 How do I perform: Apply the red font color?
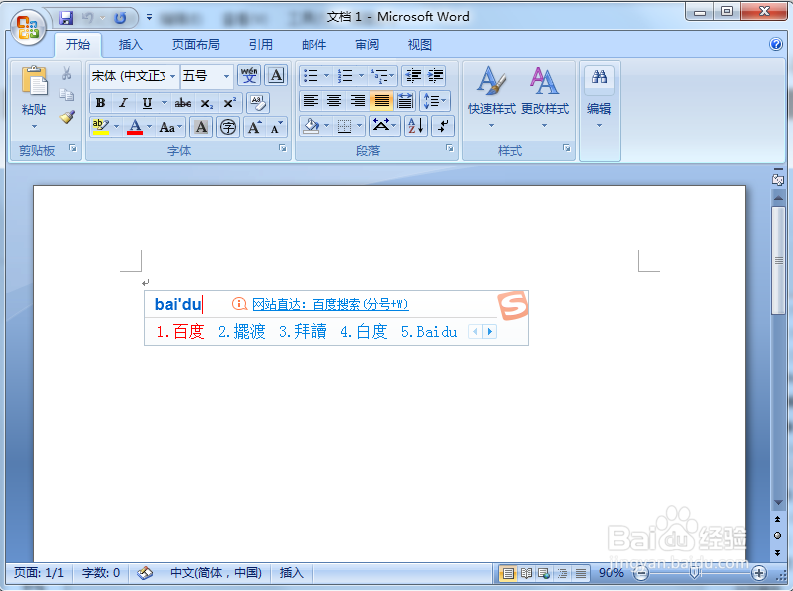click(x=135, y=127)
